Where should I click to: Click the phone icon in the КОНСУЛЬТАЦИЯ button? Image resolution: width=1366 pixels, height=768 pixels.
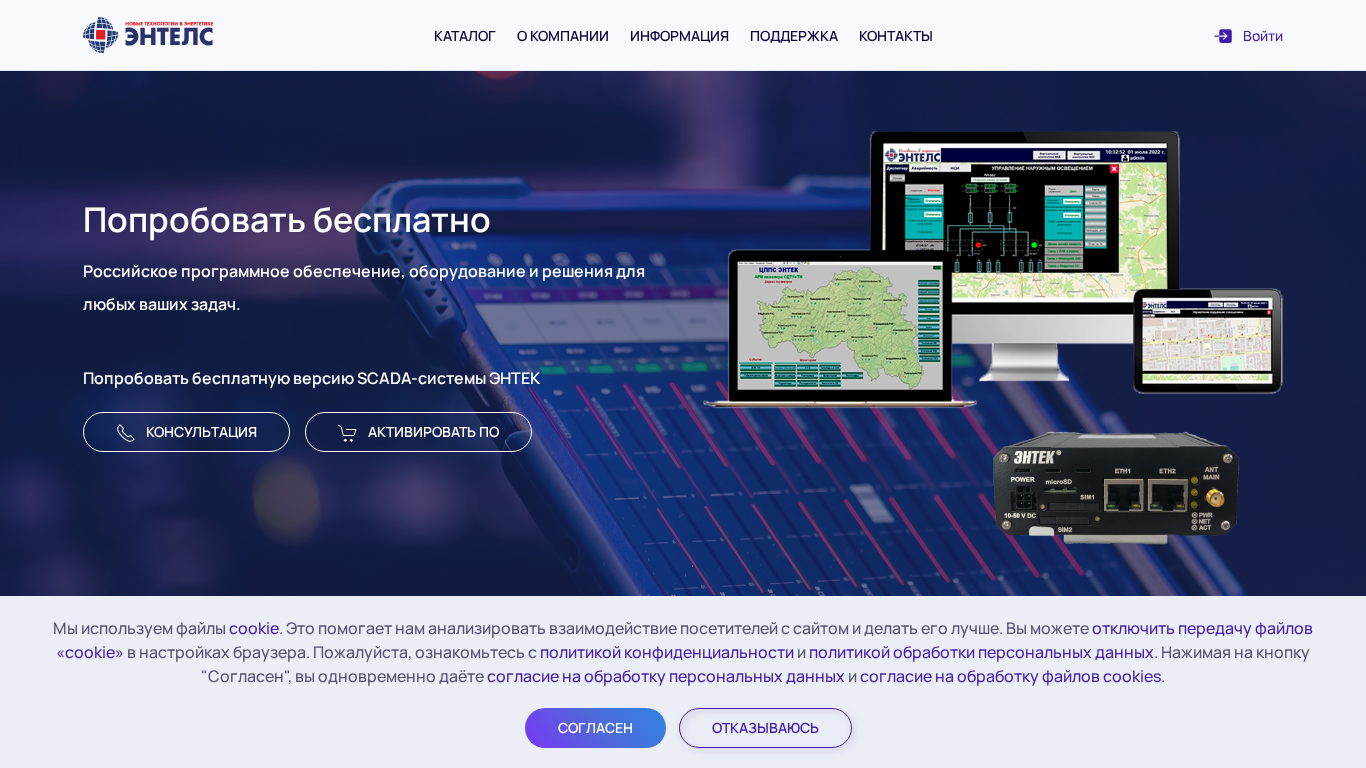[125, 433]
